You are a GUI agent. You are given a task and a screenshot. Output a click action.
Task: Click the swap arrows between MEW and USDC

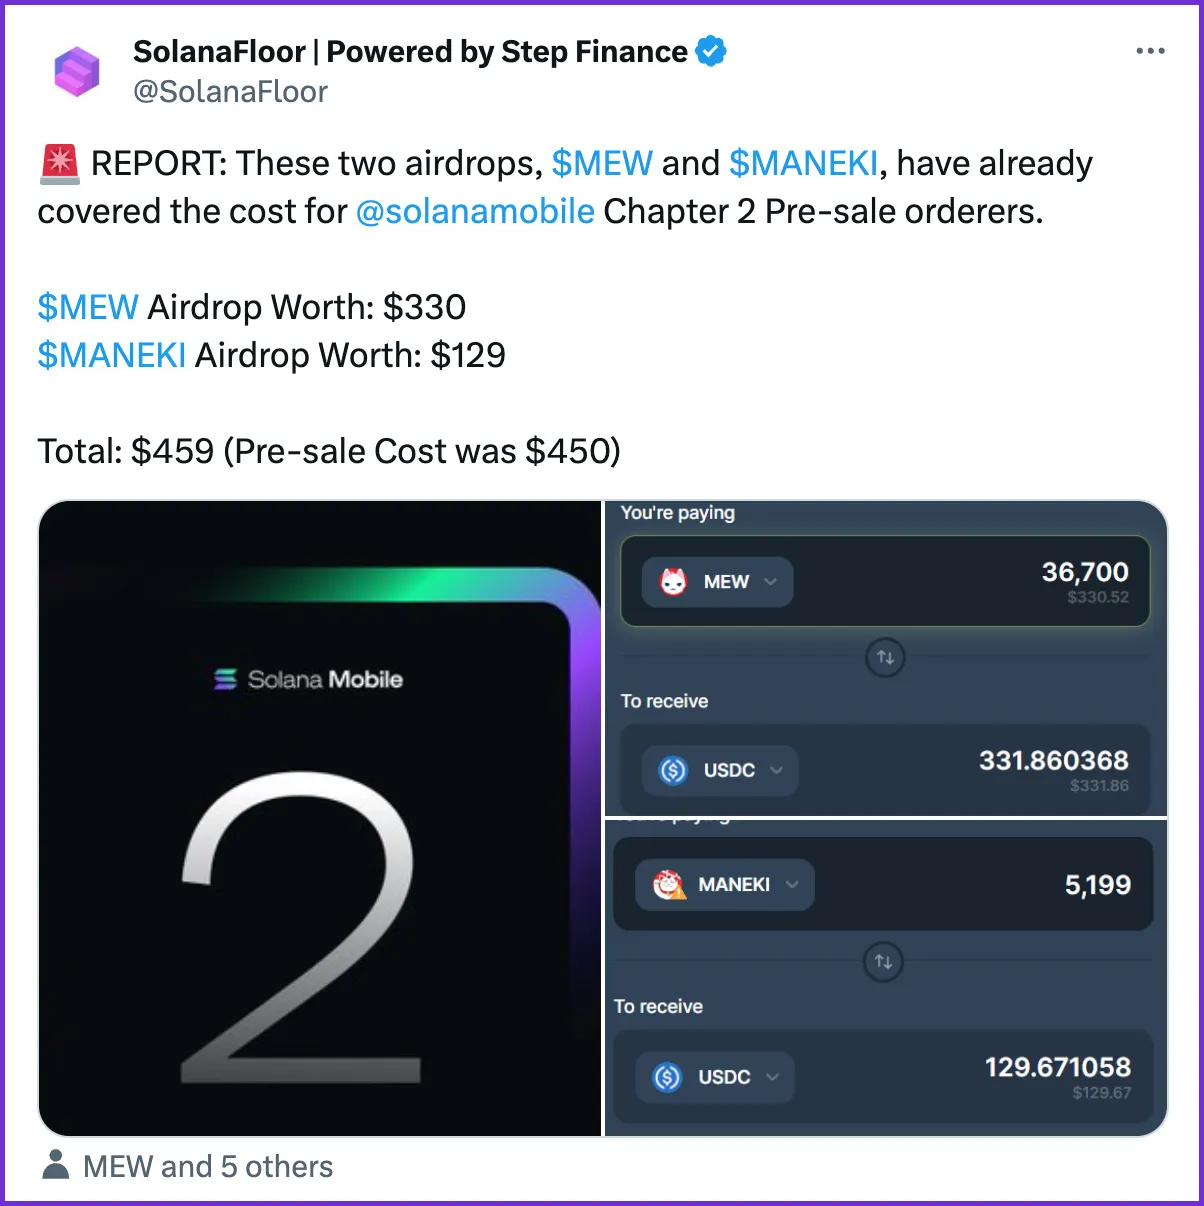(885, 657)
